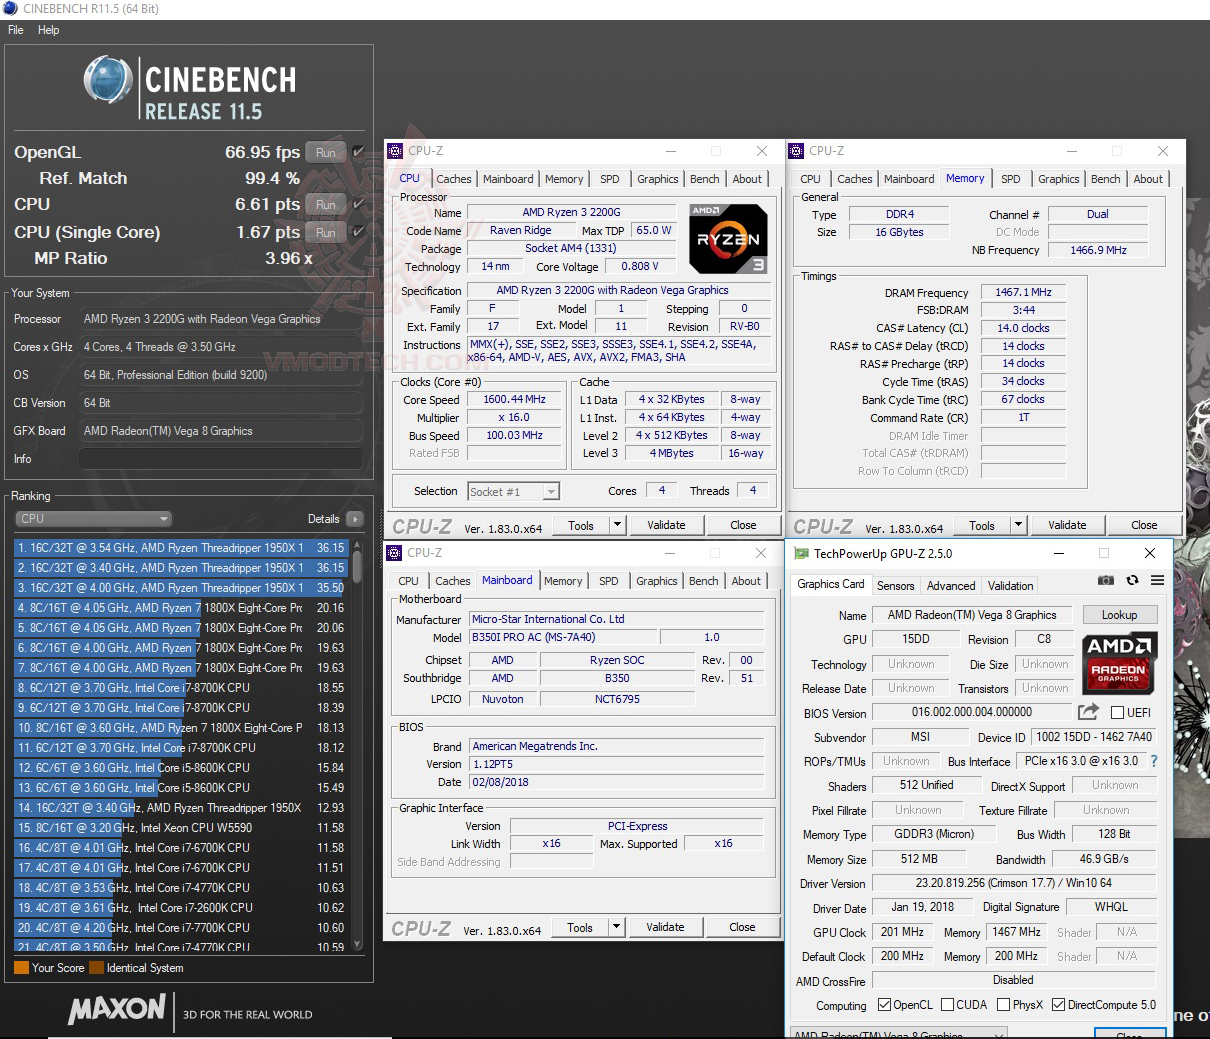Screen dimensions: 1210x1039
Task: Enable the UEFI checkbox in GPU-Z
Action: (1118, 713)
